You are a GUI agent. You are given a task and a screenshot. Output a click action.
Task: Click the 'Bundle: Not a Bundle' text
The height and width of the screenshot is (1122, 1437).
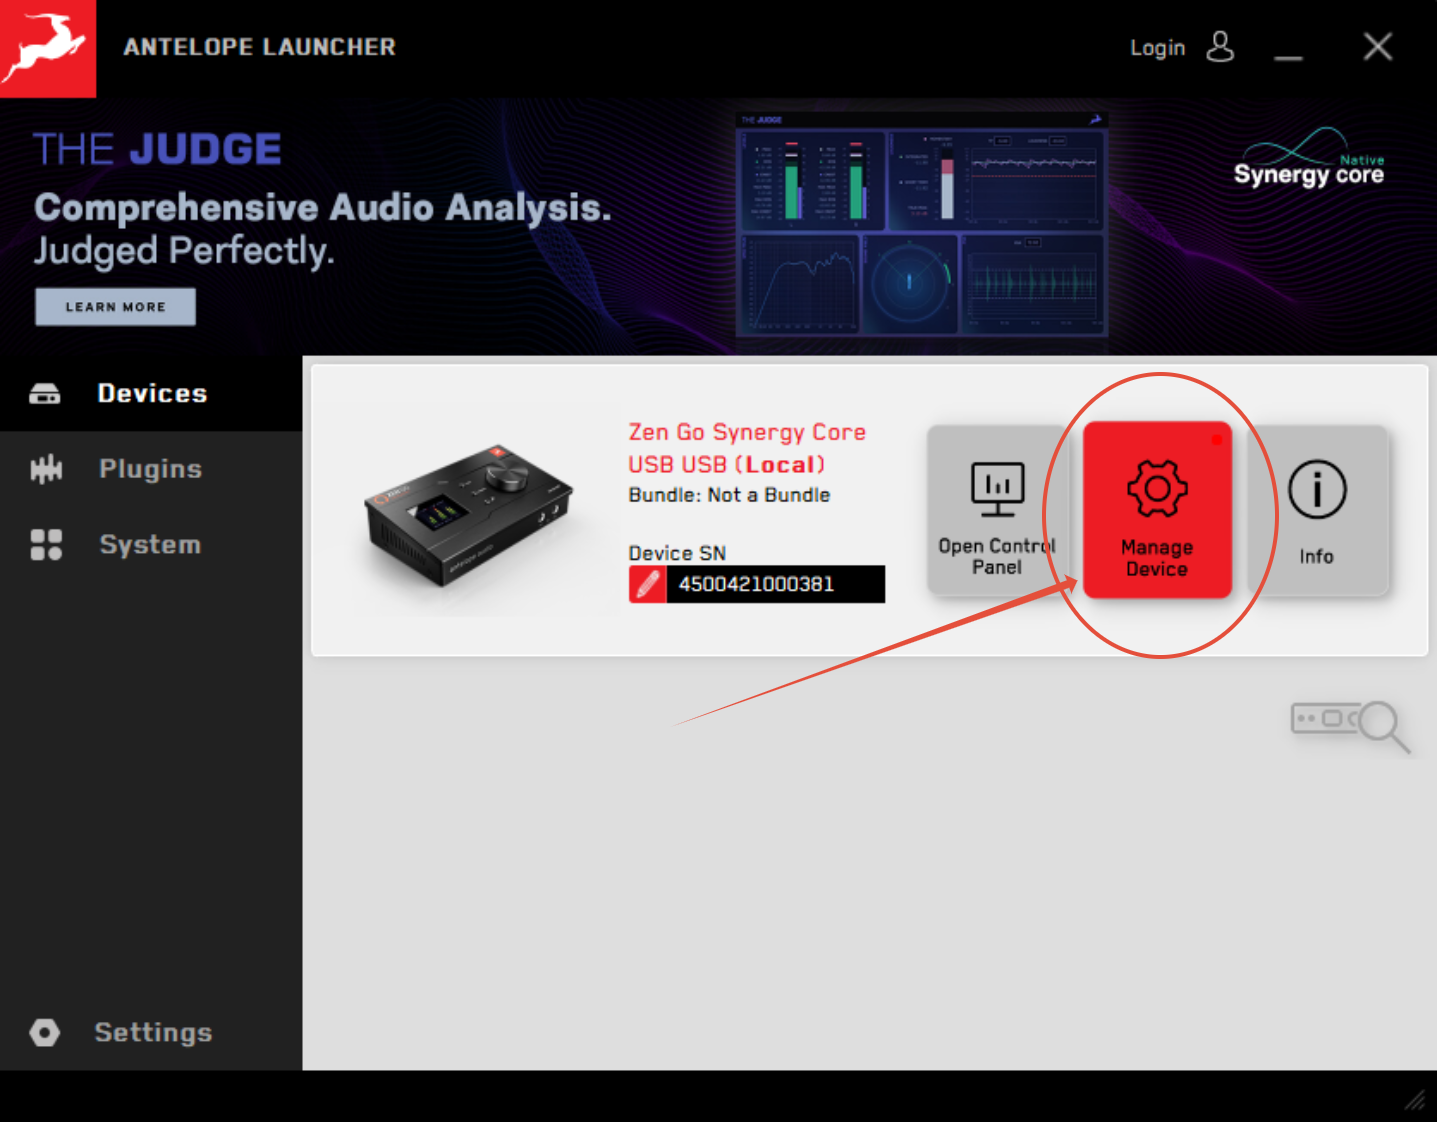point(729,495)
